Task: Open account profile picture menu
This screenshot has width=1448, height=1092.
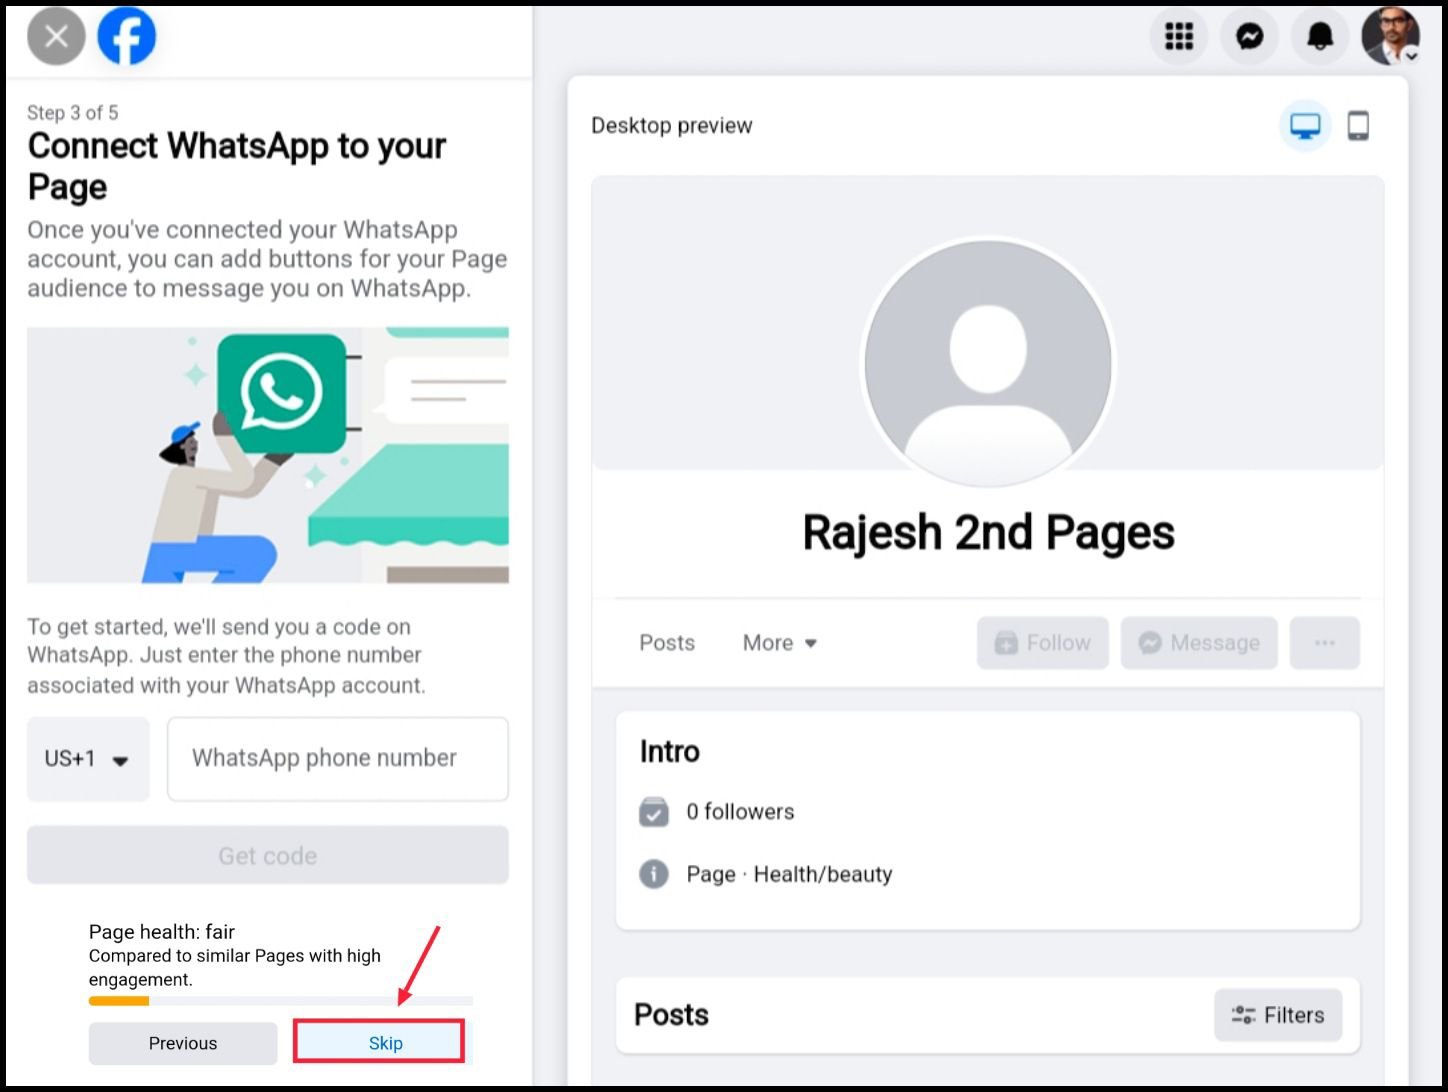Action: click(x=1391, y=37)
